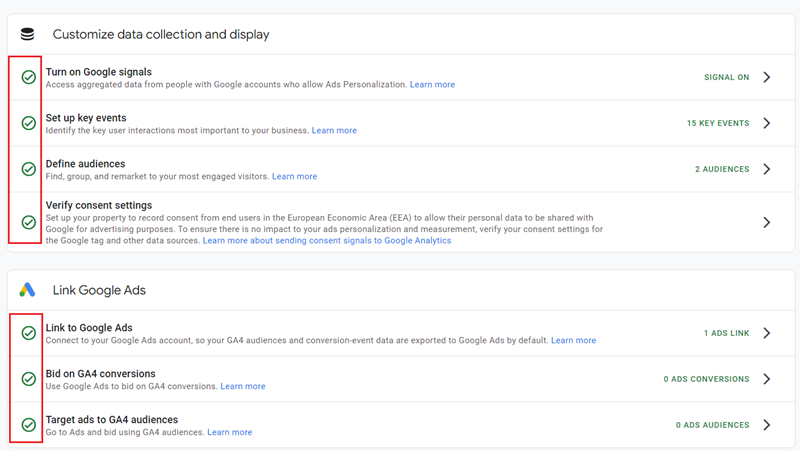800x451 pixels.
Task: Select the Target ads to GA4 audiences title
Action: click(x=112, y=419)
